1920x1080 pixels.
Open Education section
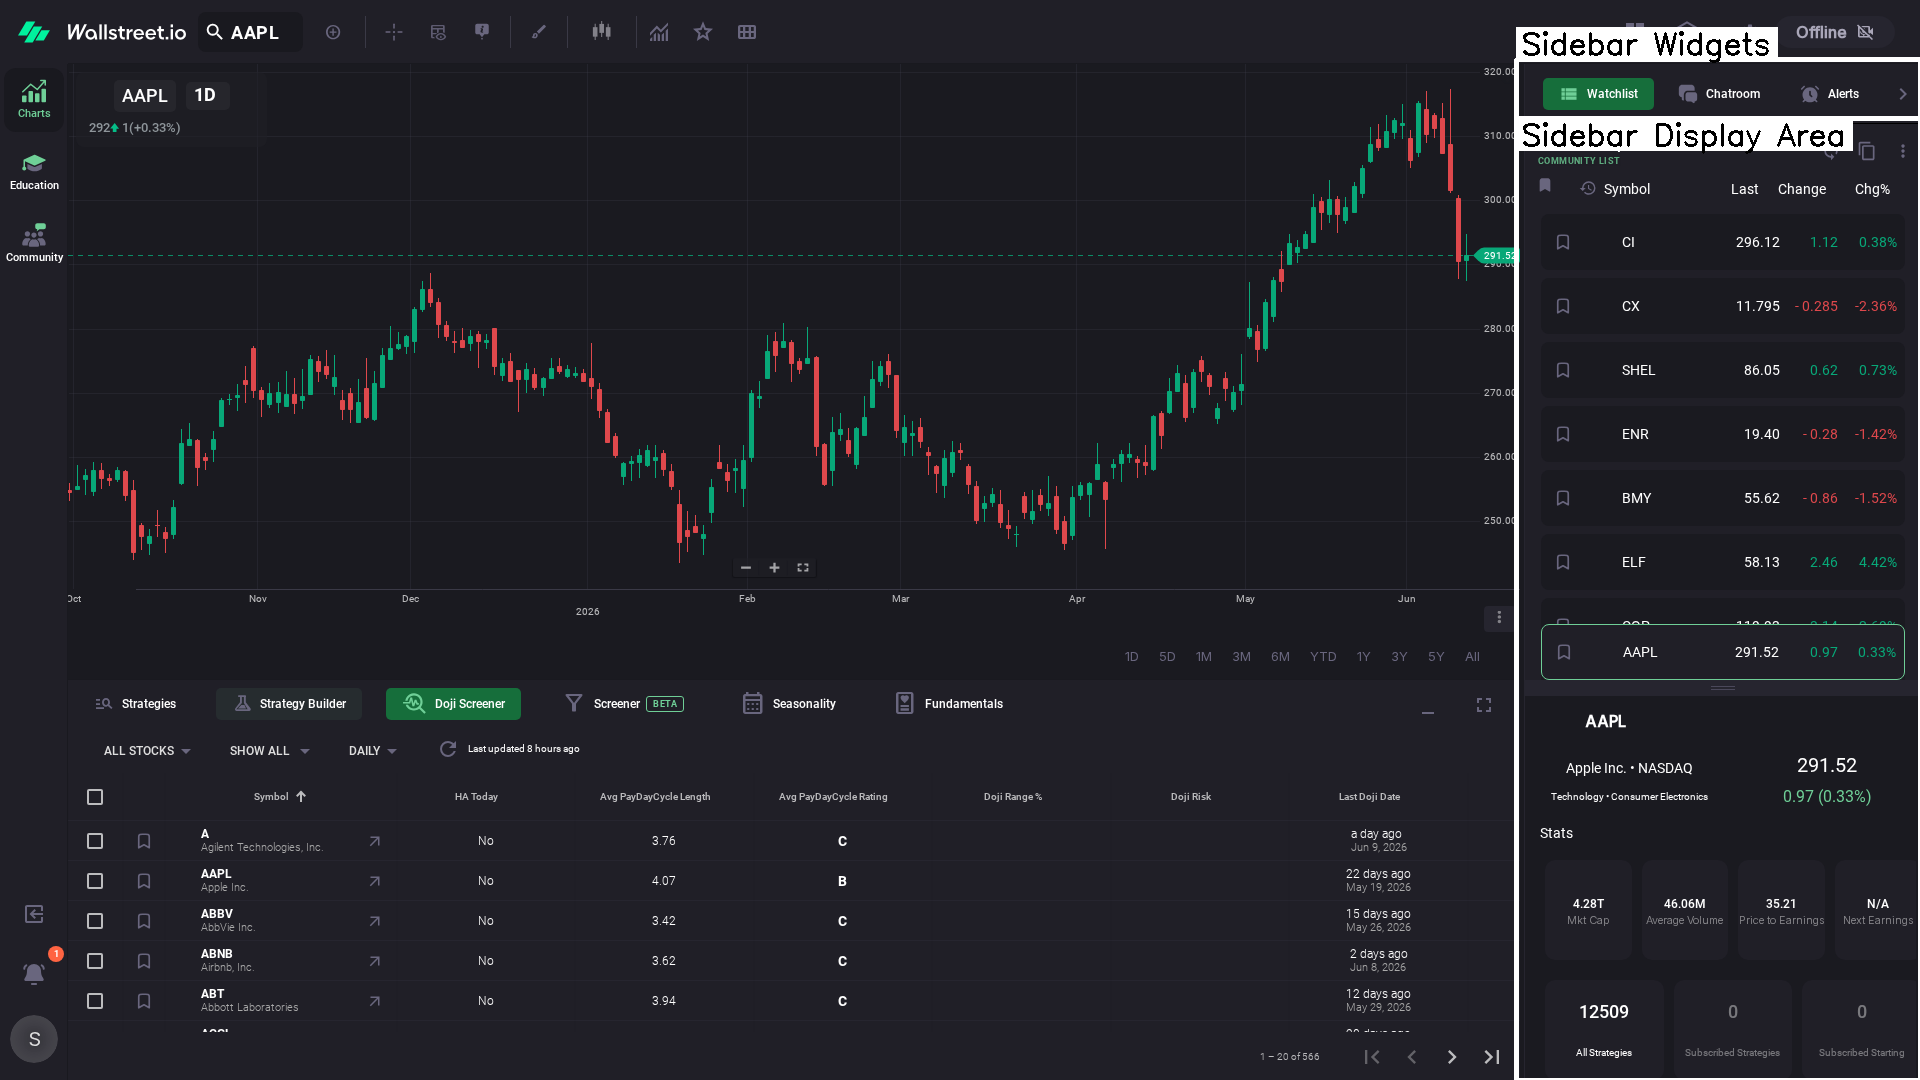[34, 171]
